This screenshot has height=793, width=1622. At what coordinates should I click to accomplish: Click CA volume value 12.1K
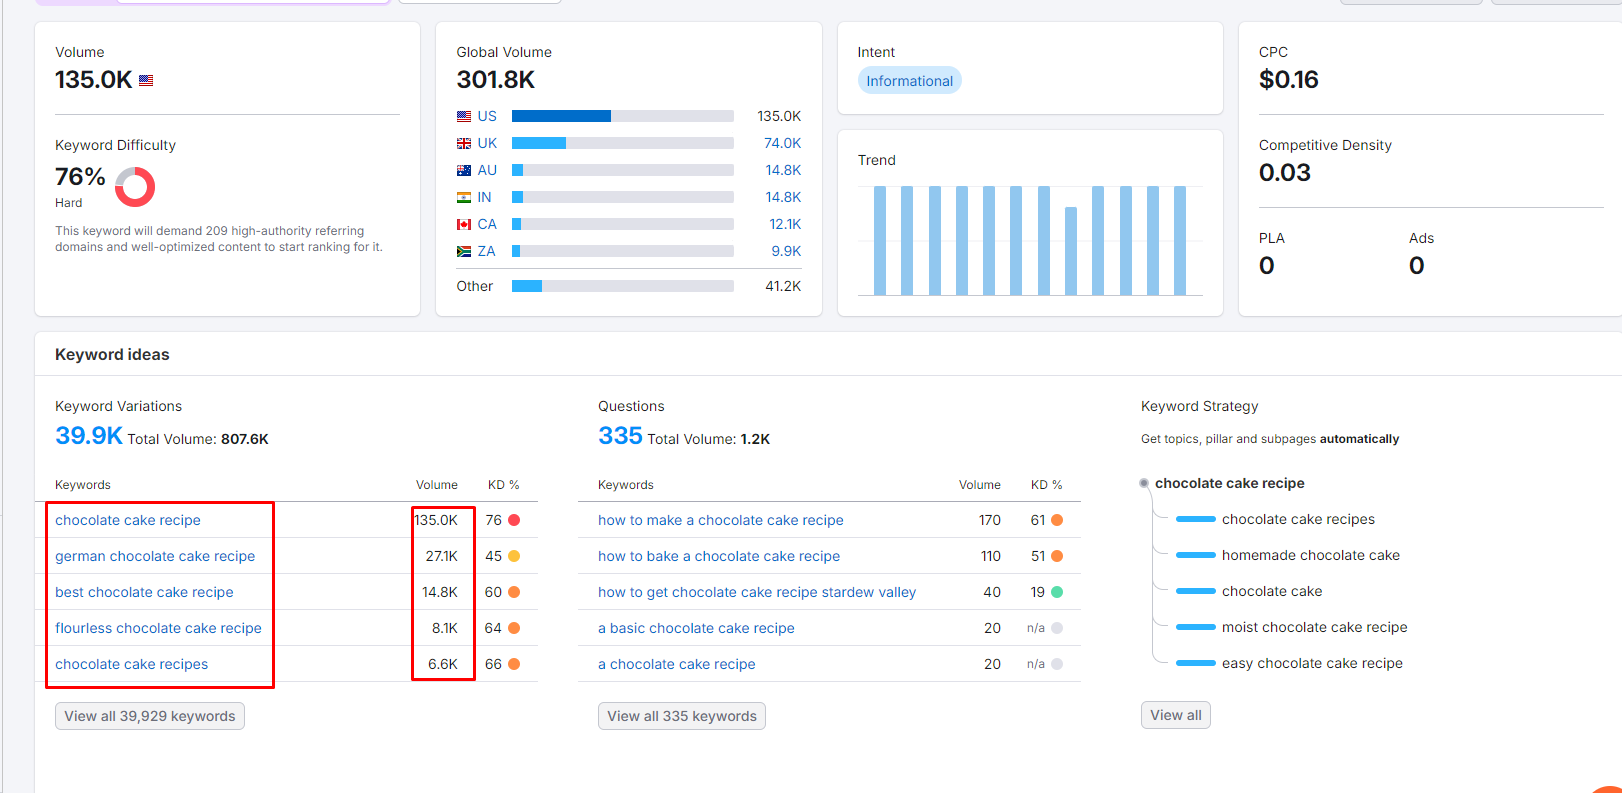pyautogui.click(x=785, y=224)
